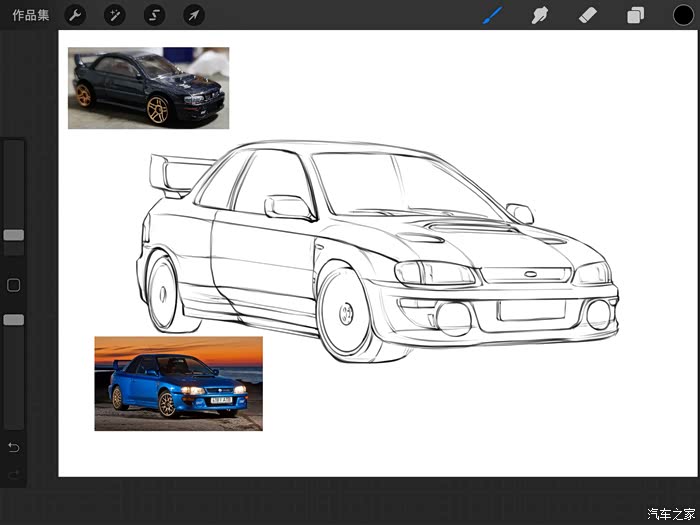Image resolution: width=700 pixels, height=525 pixels.
Task: Select the Smudge tool
Action: [x=540, y=16]
